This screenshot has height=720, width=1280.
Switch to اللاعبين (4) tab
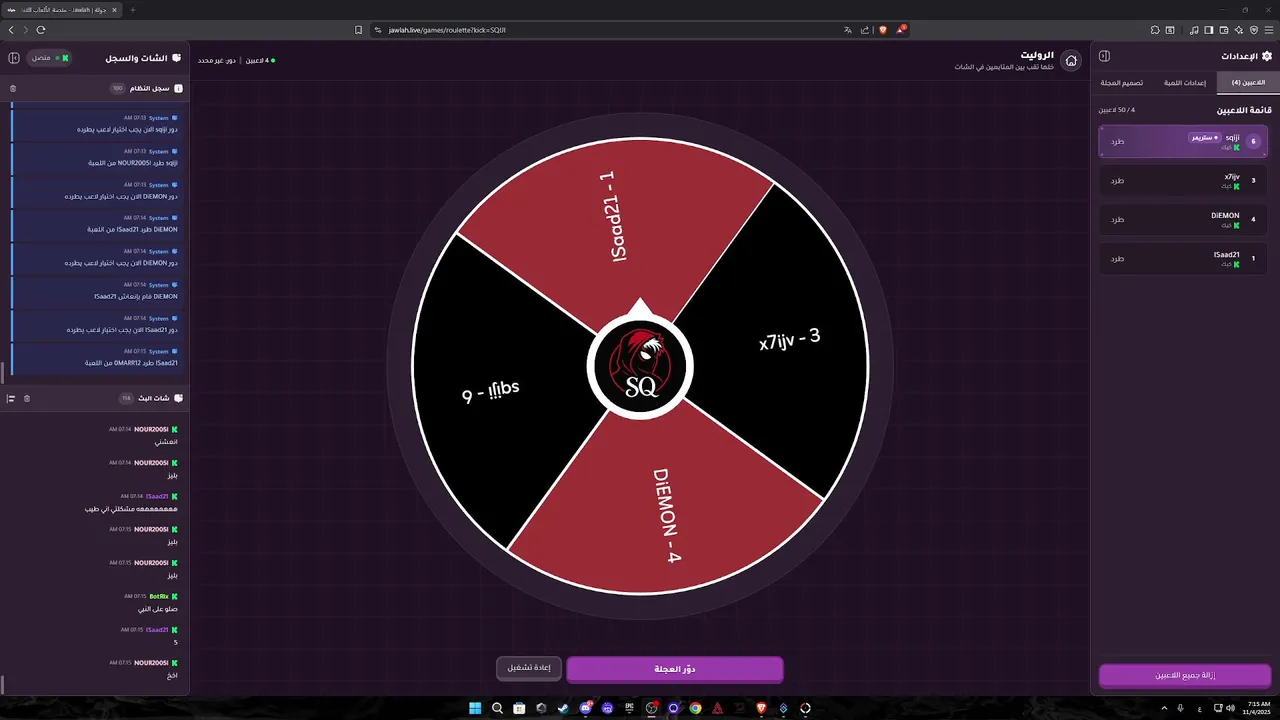tap(1248, 82)
